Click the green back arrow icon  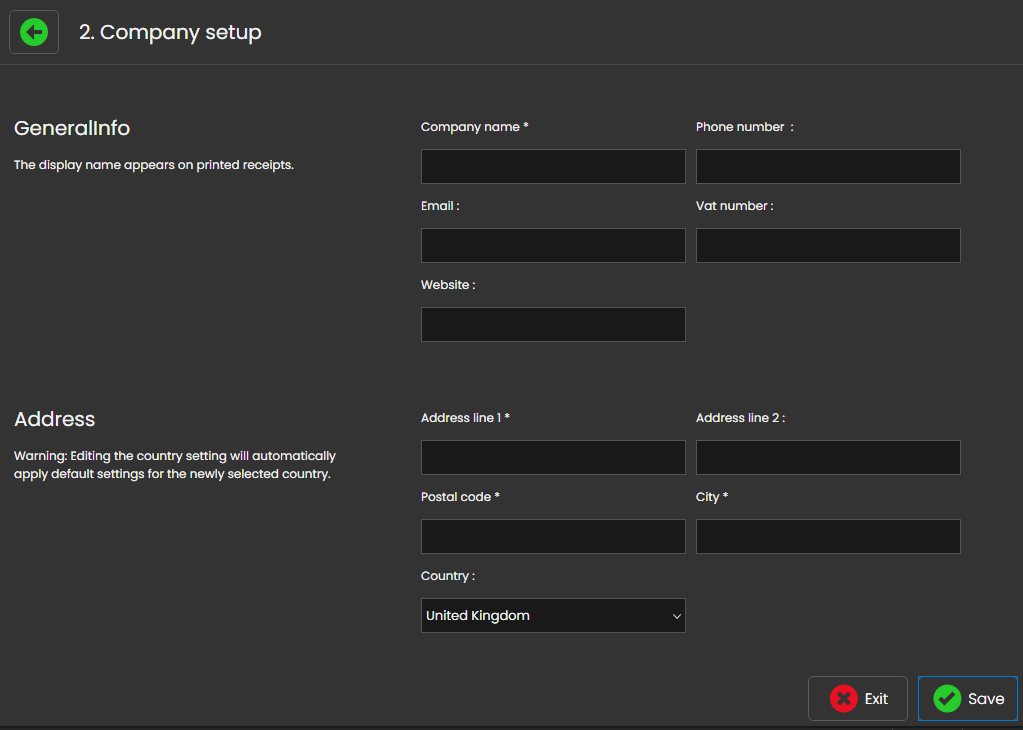tap(34, 32)
